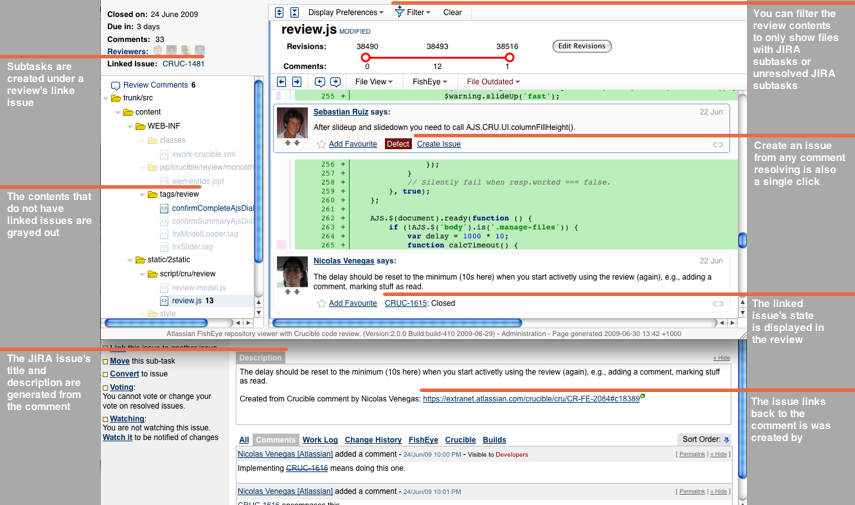The width and height of the screenshot is (855, 505).
Task: Select review.js 13 in file tree
Action: point(192,300)
